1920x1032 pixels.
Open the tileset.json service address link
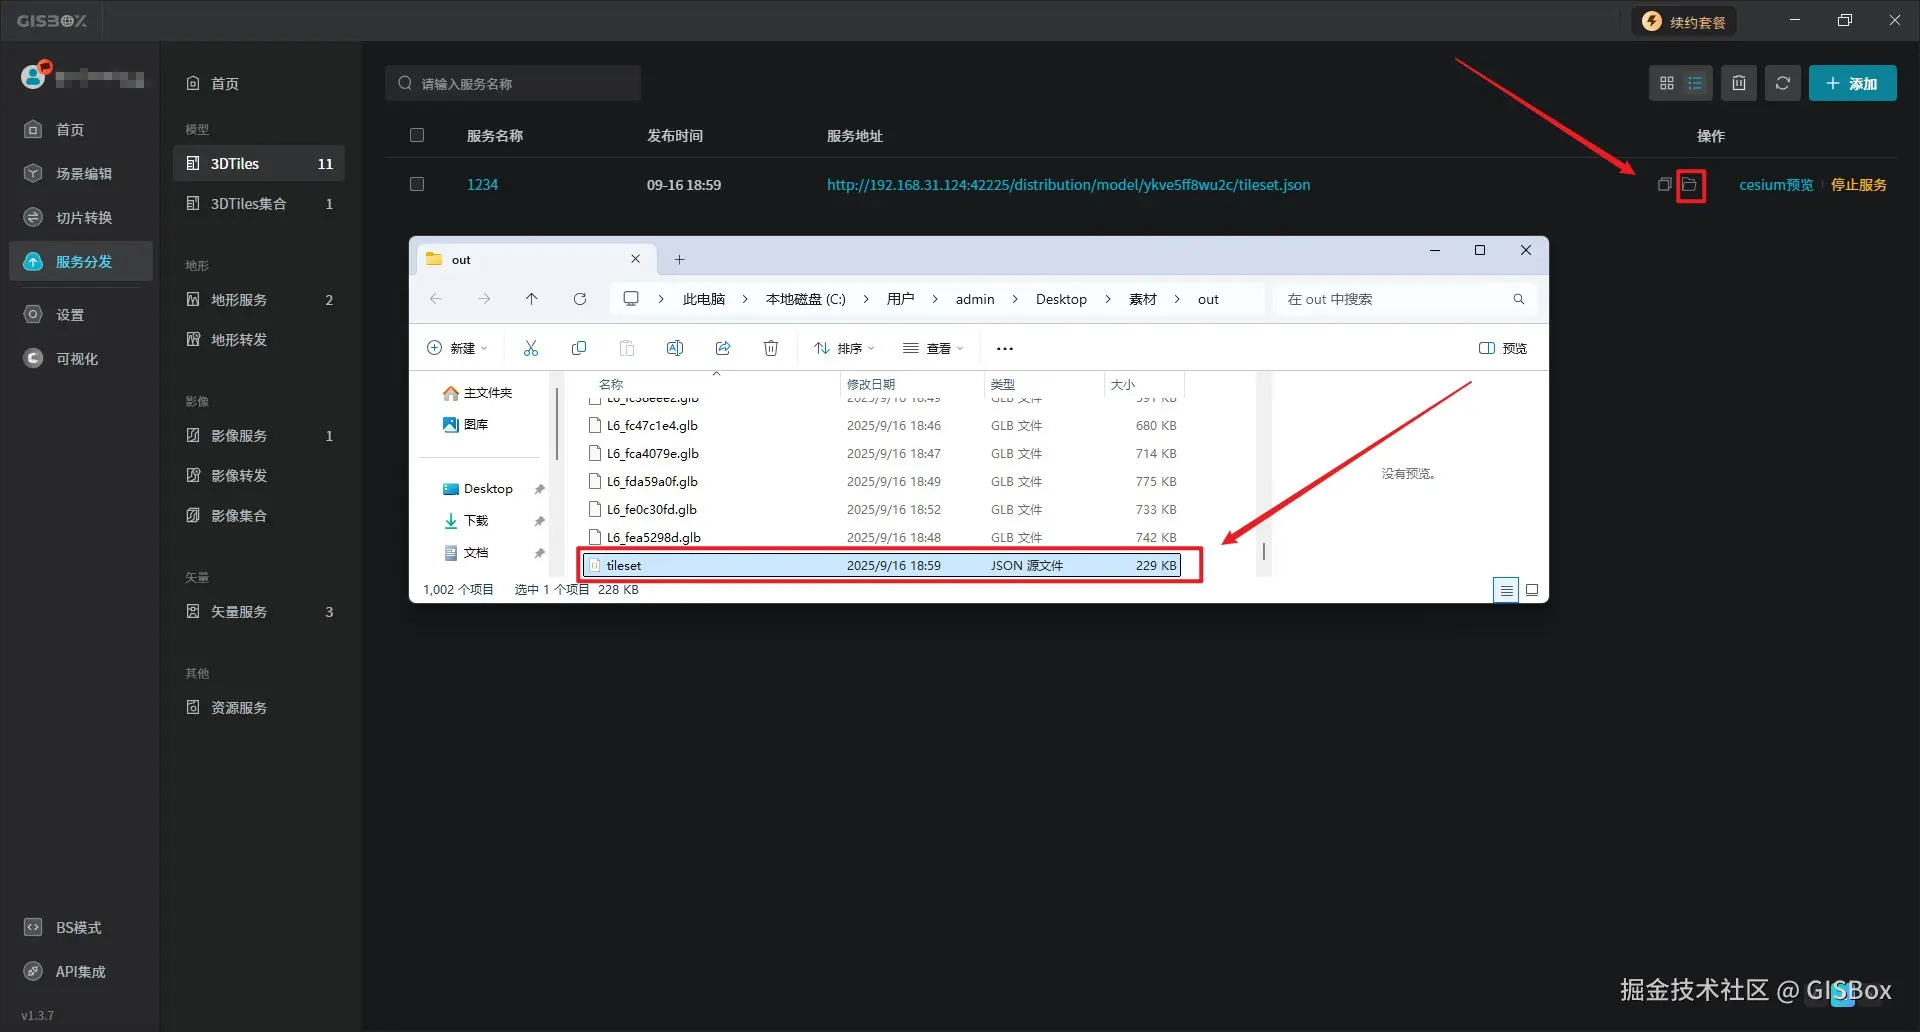click(x=1068, y=185)
